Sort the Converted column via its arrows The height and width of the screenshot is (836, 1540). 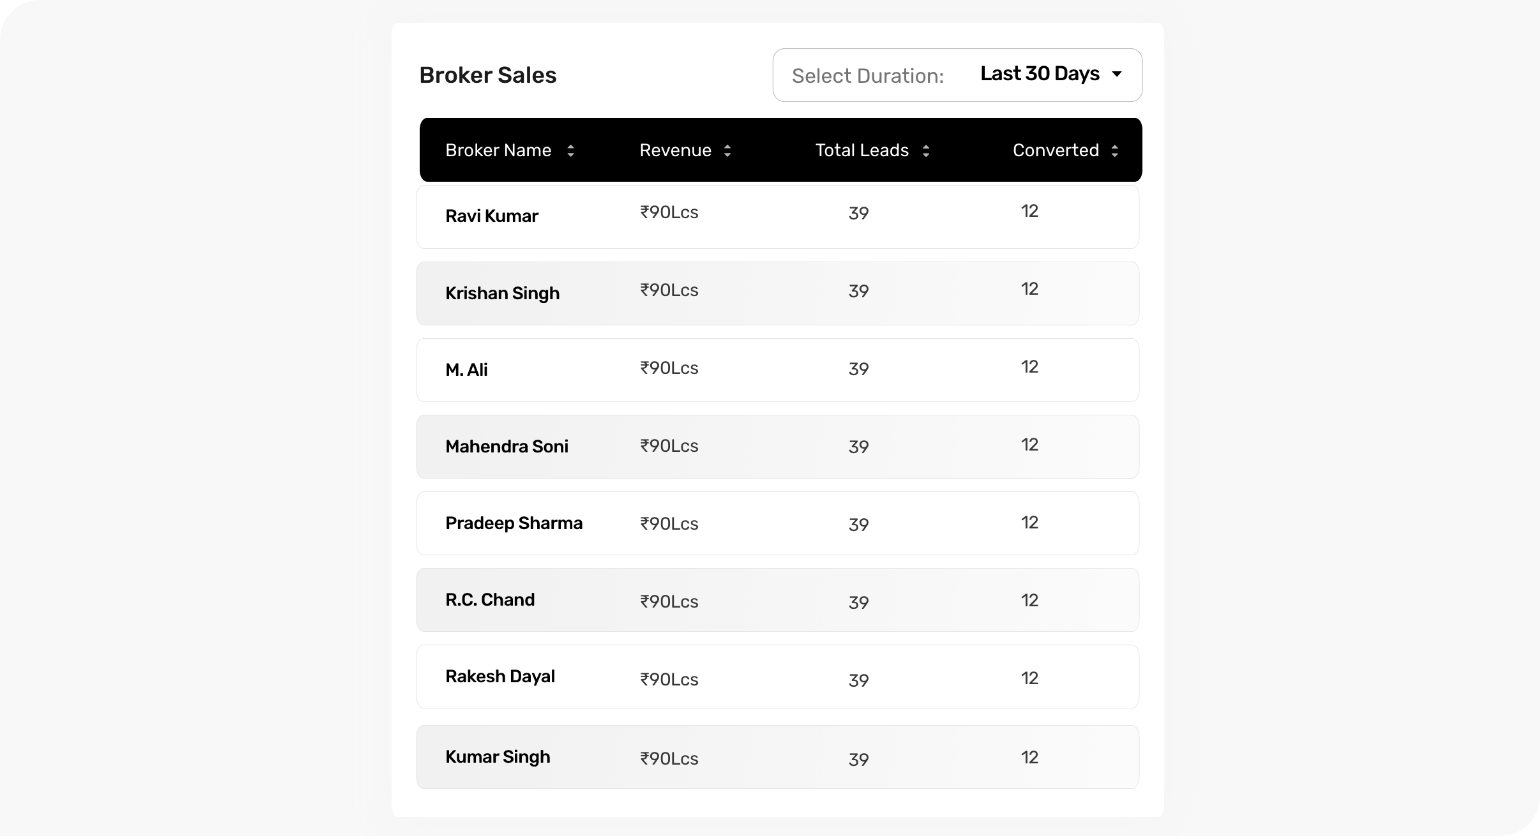tap(1115, 151)
